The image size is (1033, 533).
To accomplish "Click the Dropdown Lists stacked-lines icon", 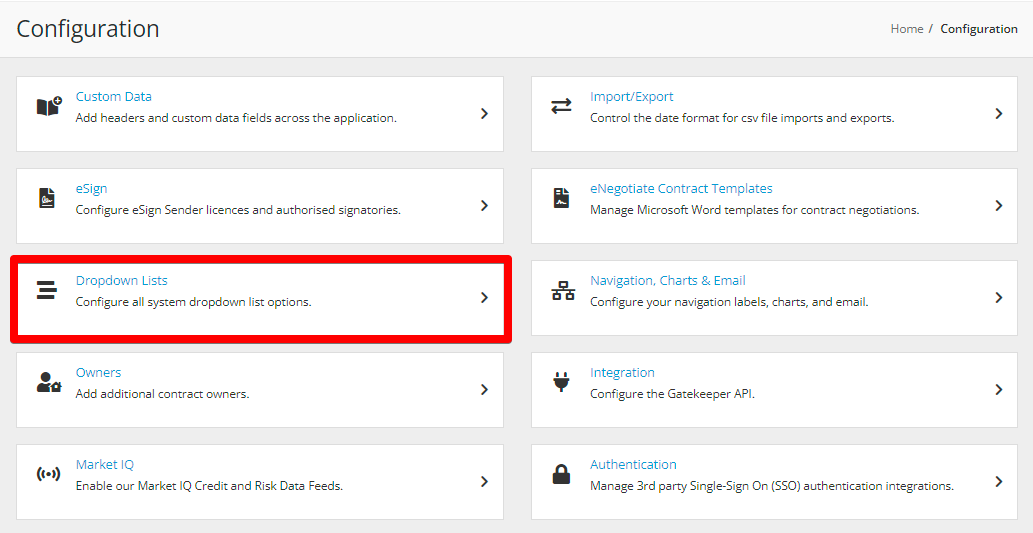I will click(47, 290).
